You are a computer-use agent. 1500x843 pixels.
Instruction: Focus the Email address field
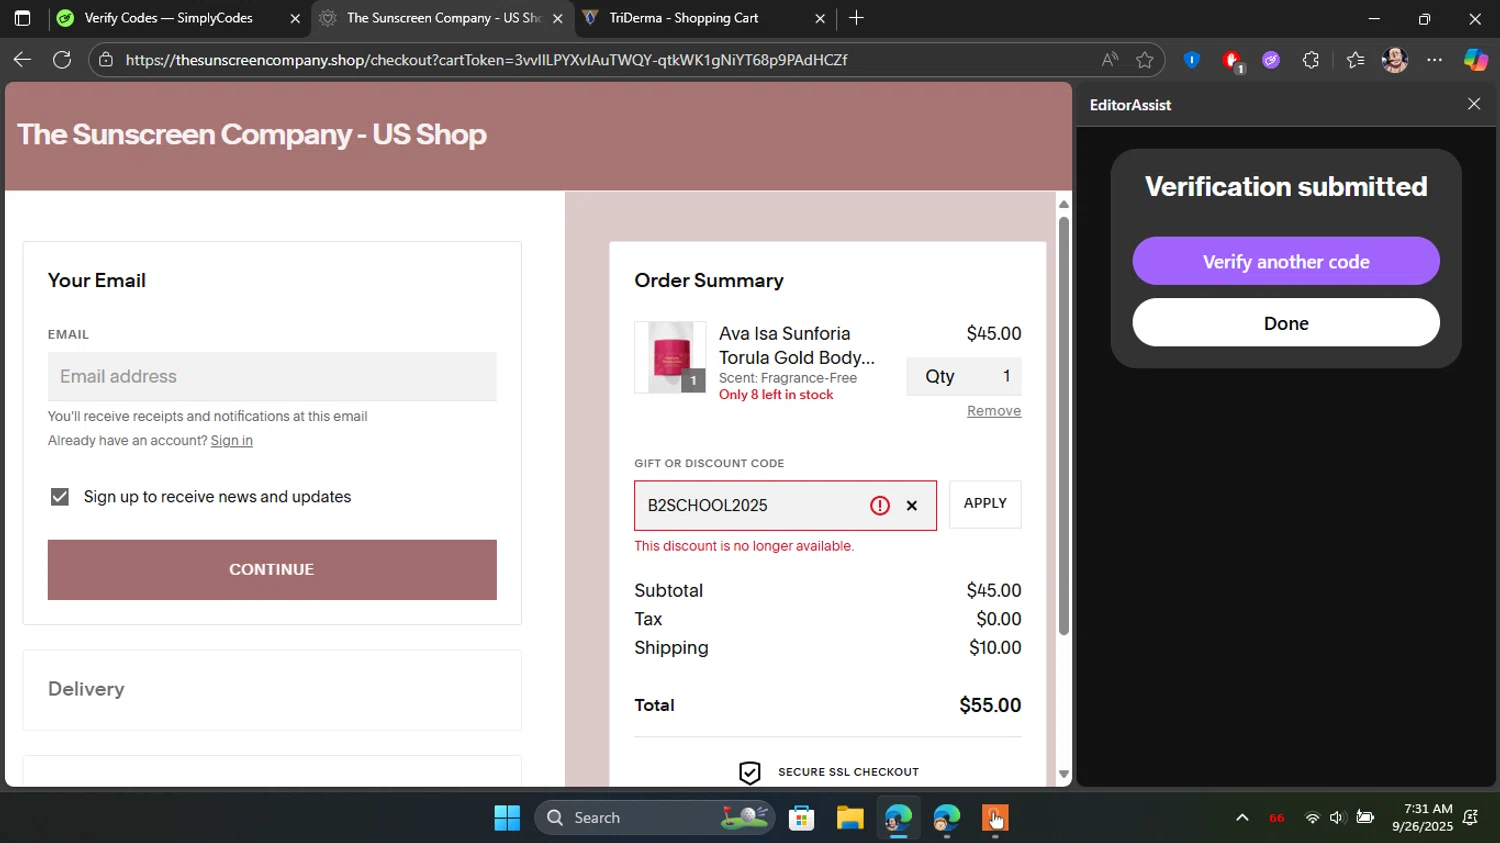click(x=272, y=377)
